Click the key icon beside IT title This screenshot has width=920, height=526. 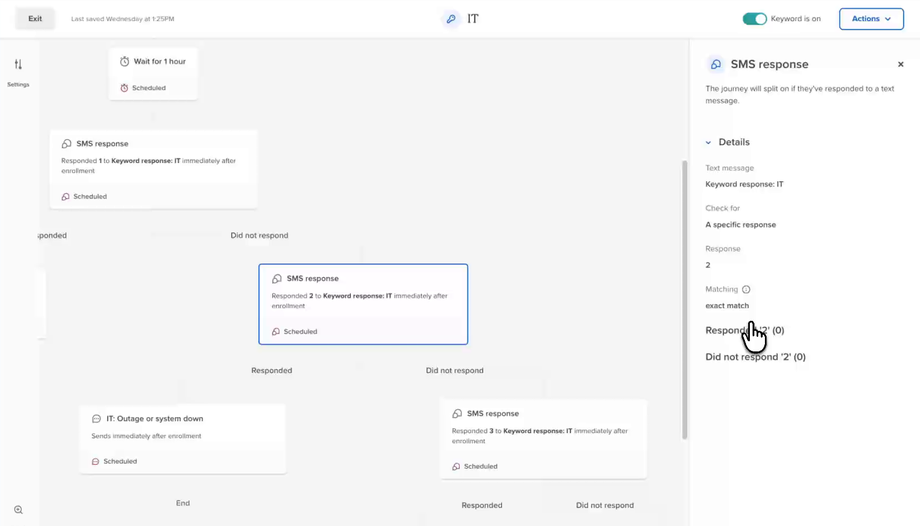pyautogui.click(x=451, y=19)
